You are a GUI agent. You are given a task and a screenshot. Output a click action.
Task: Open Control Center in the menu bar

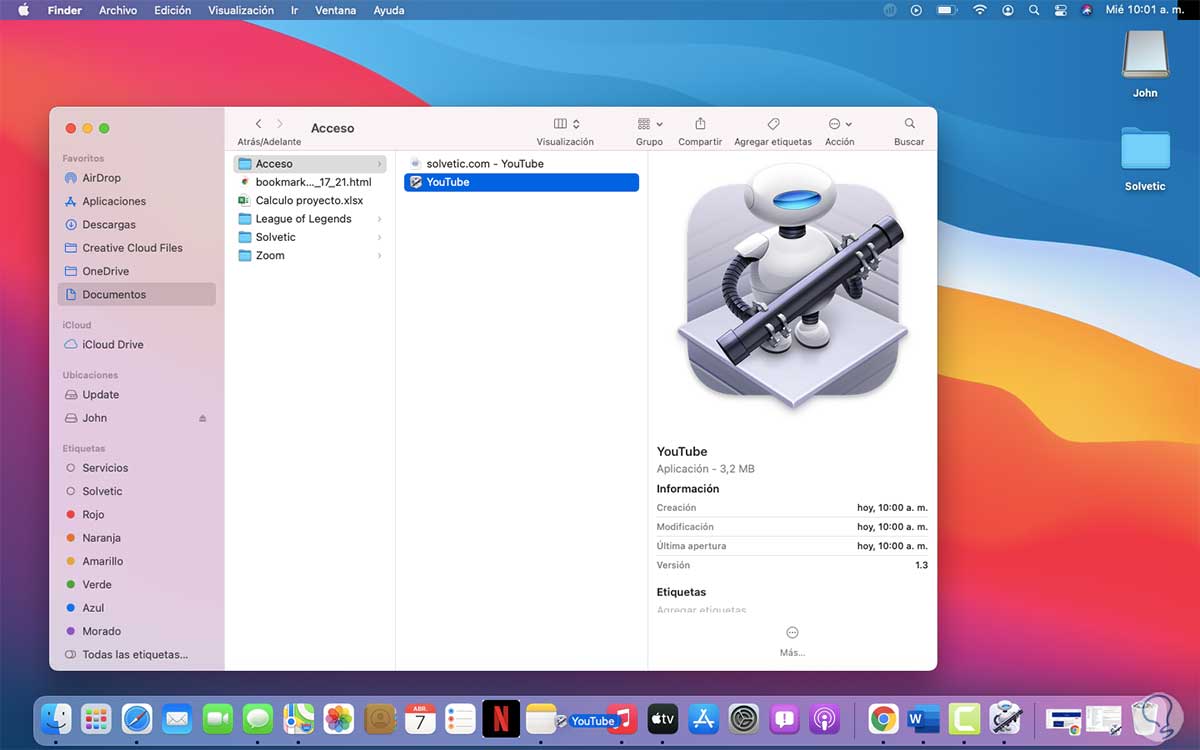click(1062, 10)
